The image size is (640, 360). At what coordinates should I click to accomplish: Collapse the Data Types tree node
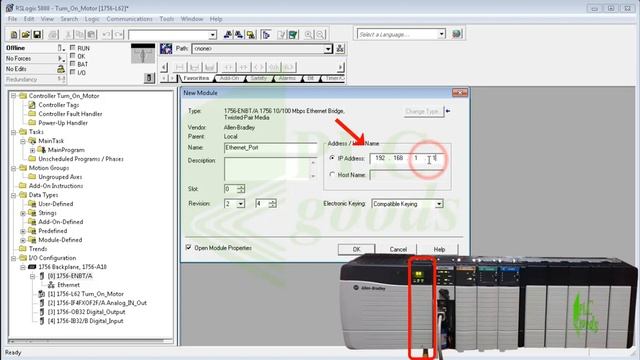coord(13,195)
